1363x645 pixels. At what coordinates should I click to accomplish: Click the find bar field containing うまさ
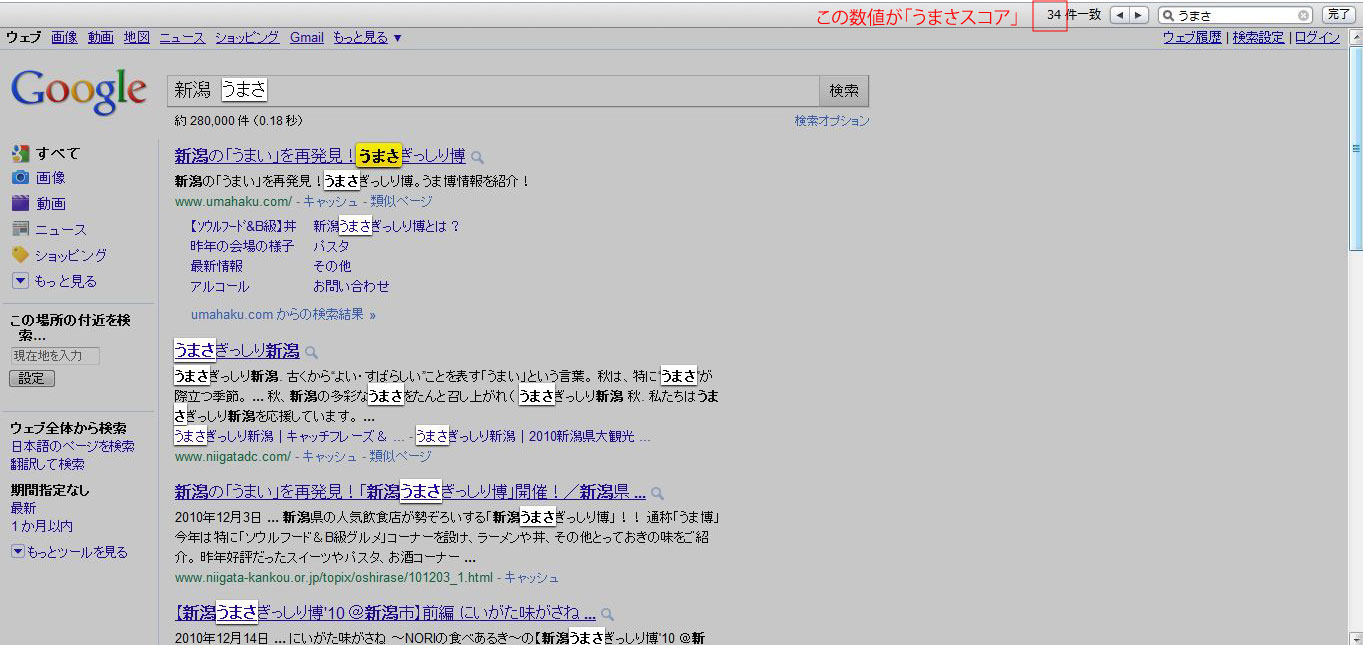tap(1236, 15)
